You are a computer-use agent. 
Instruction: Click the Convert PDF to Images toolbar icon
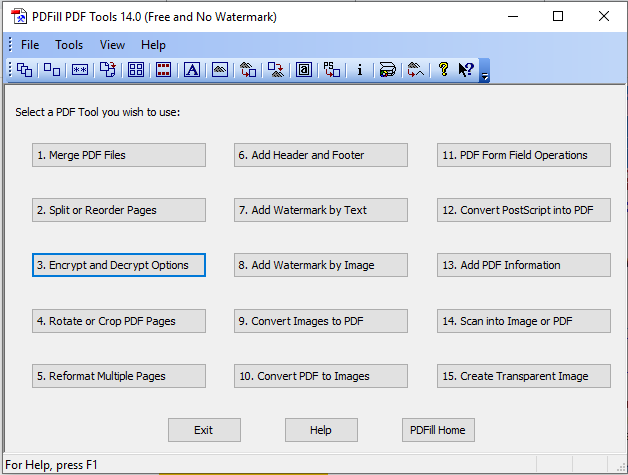tap(276, 70)
